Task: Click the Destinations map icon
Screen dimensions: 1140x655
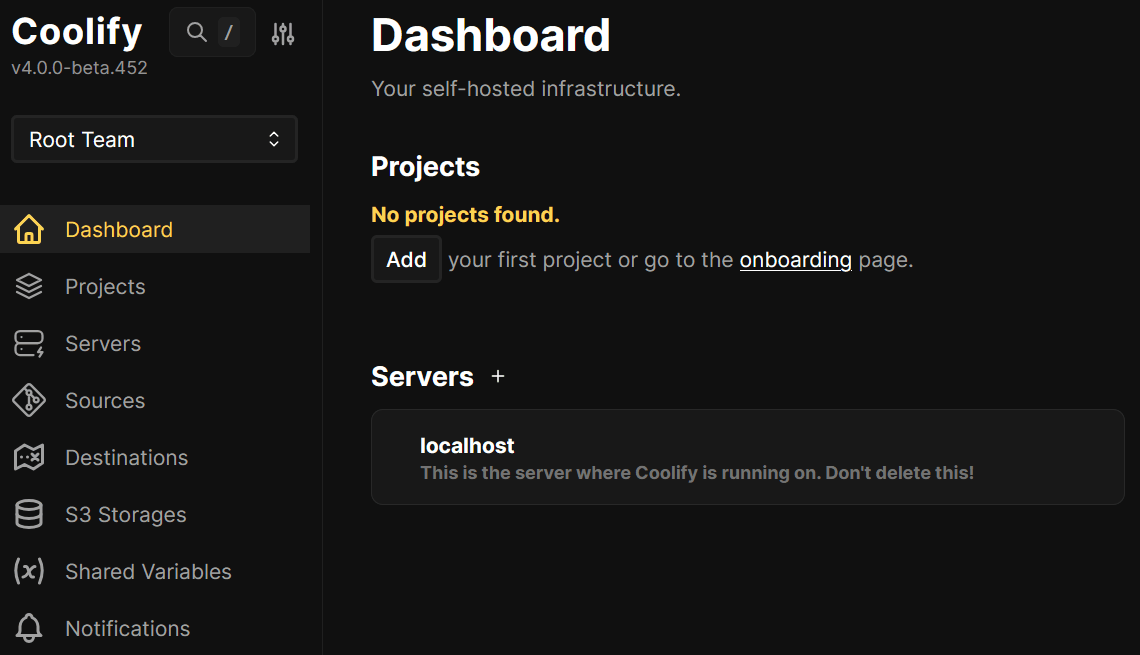Action: [29, 458]
